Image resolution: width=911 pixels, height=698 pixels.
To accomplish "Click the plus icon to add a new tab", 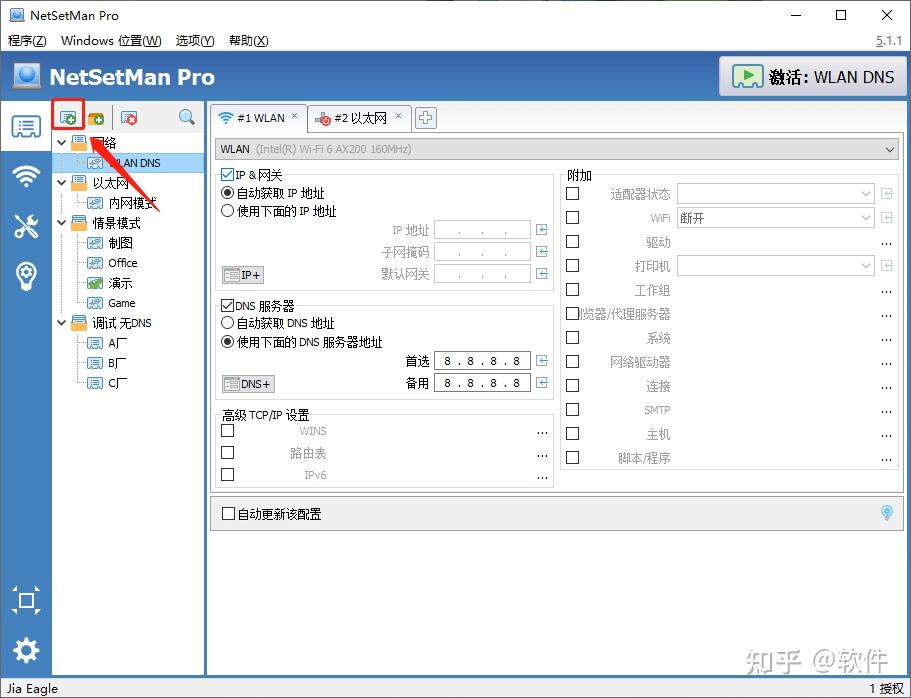I will click(425, 117).
